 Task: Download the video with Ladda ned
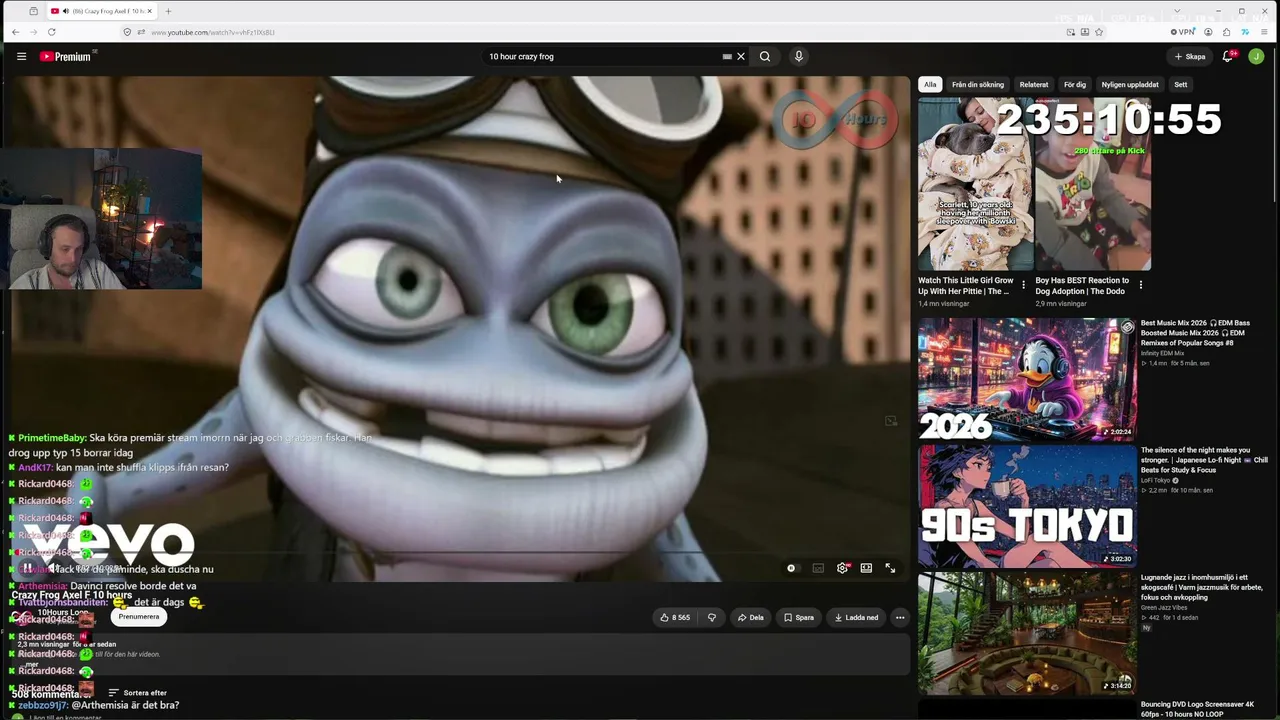tap(857, 617)
